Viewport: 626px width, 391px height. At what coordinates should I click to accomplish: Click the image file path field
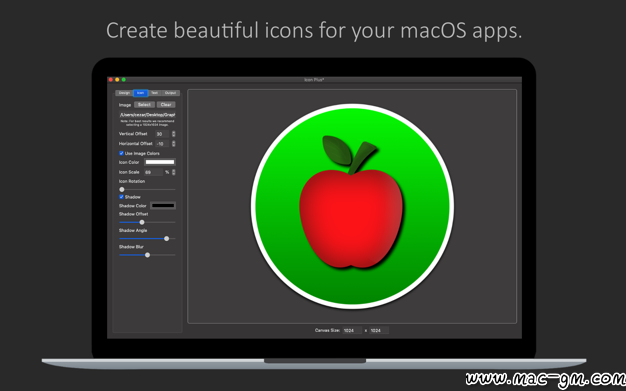pos(147,115)
